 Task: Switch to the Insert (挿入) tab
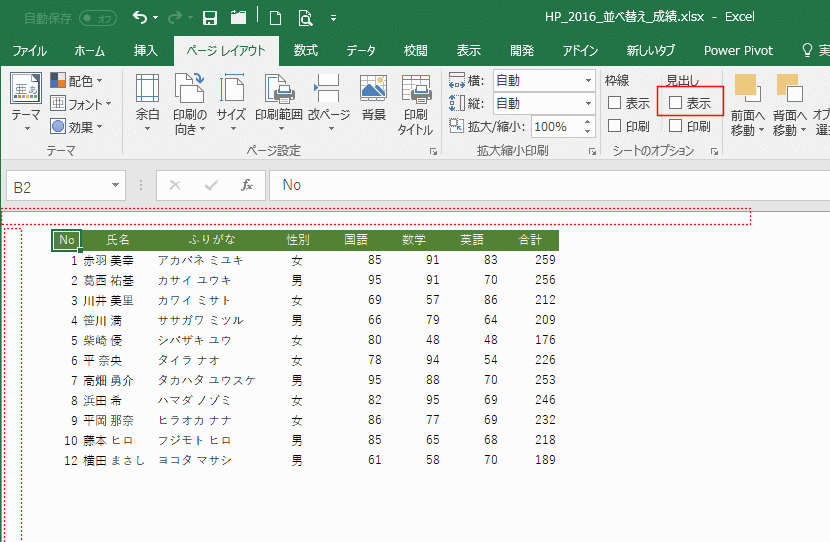coord(146,51)
